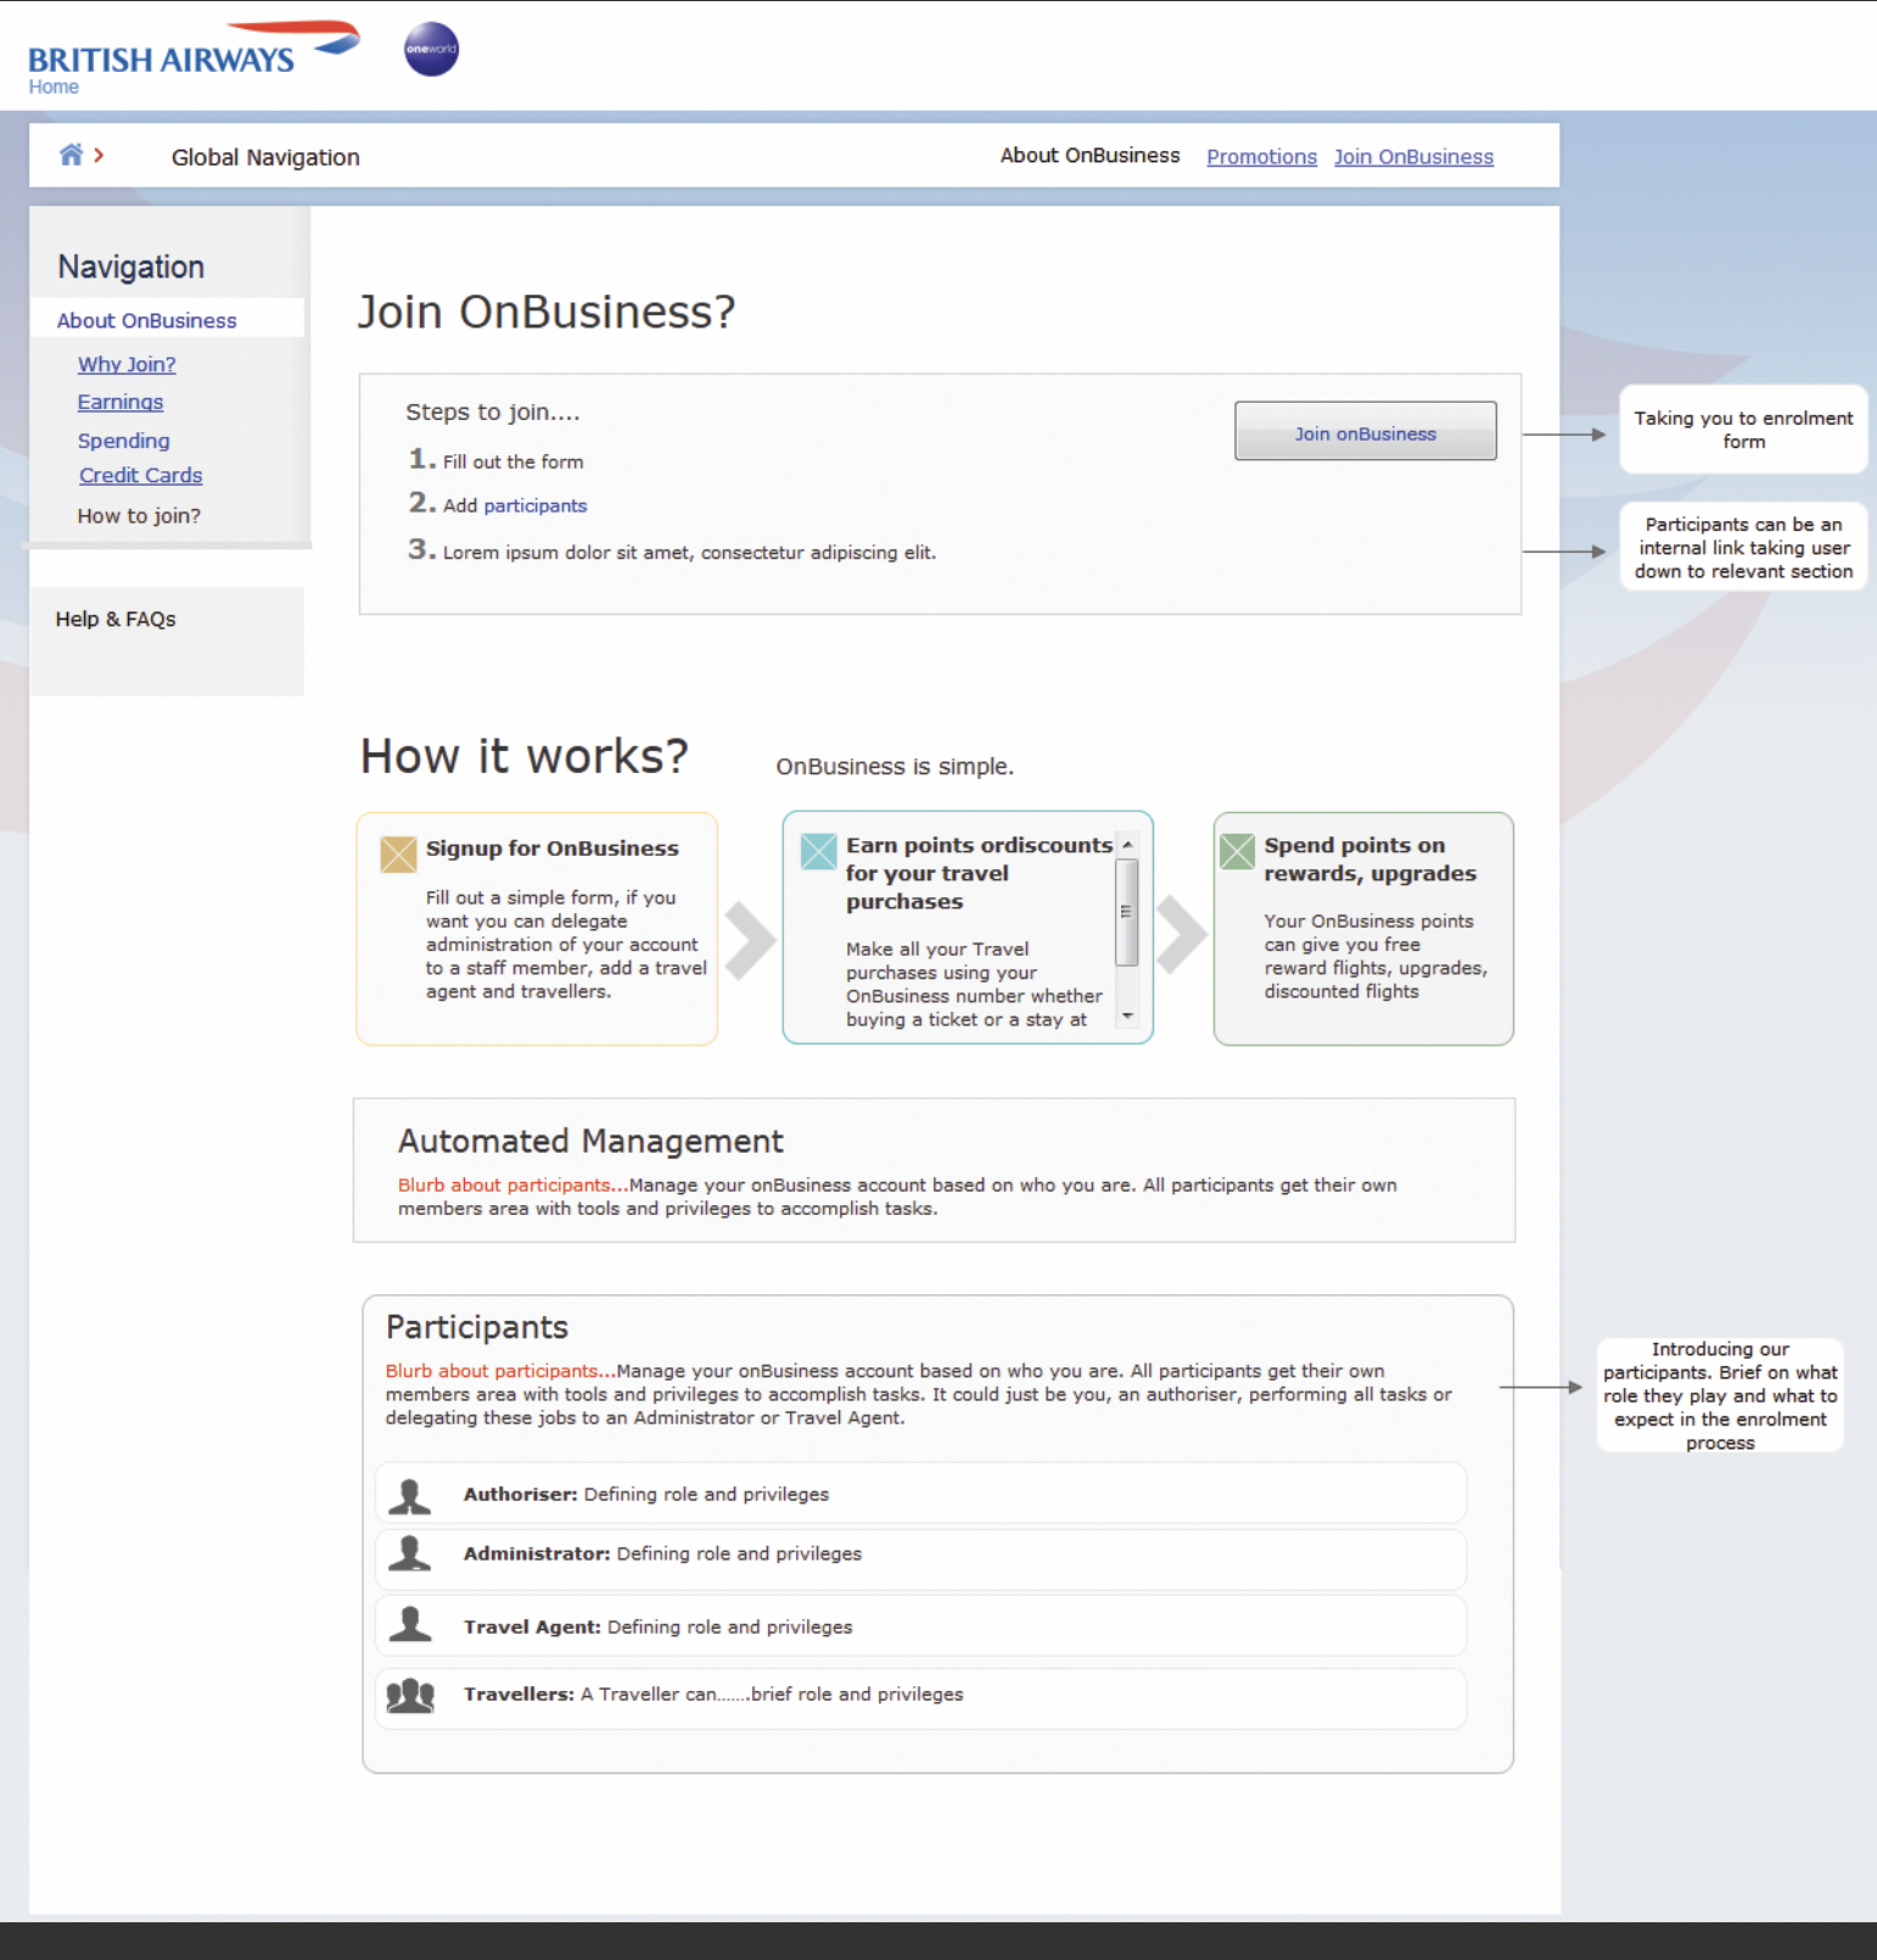
Task: Click the 'Signup for OnBusiness' card title
Action: 552,849
